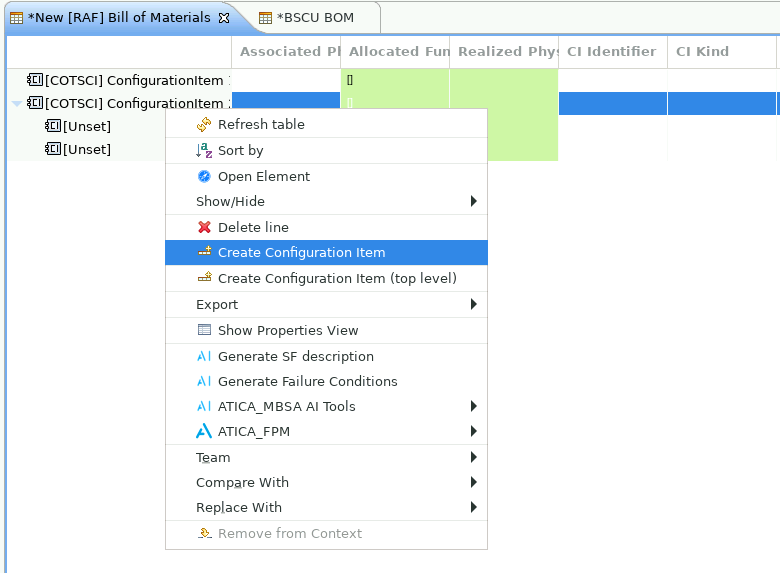Screen dimensions: 780x573
Task: Open the Replace With menu entry
Action: 326,507
